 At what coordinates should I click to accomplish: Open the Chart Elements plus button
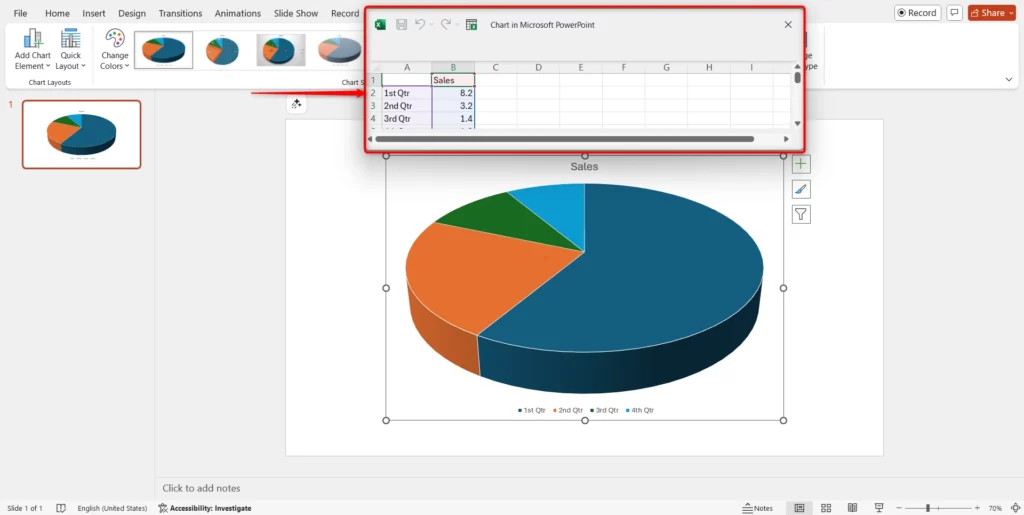pos(801,164)
